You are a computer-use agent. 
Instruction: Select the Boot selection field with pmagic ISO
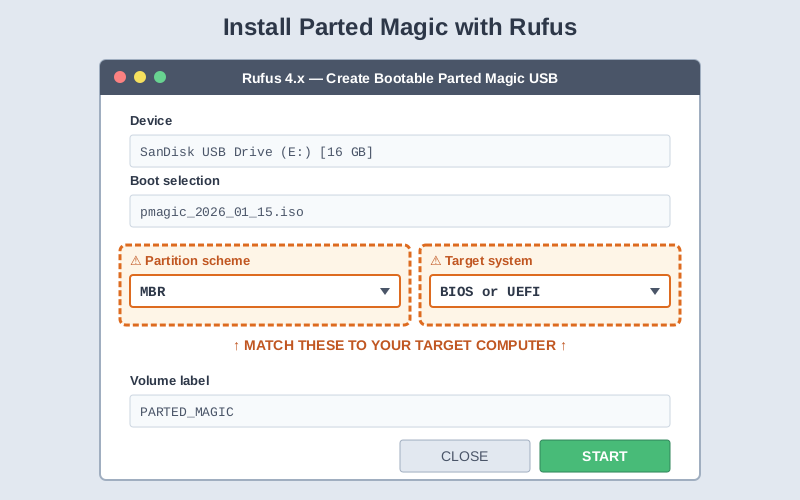coord(400,211)
